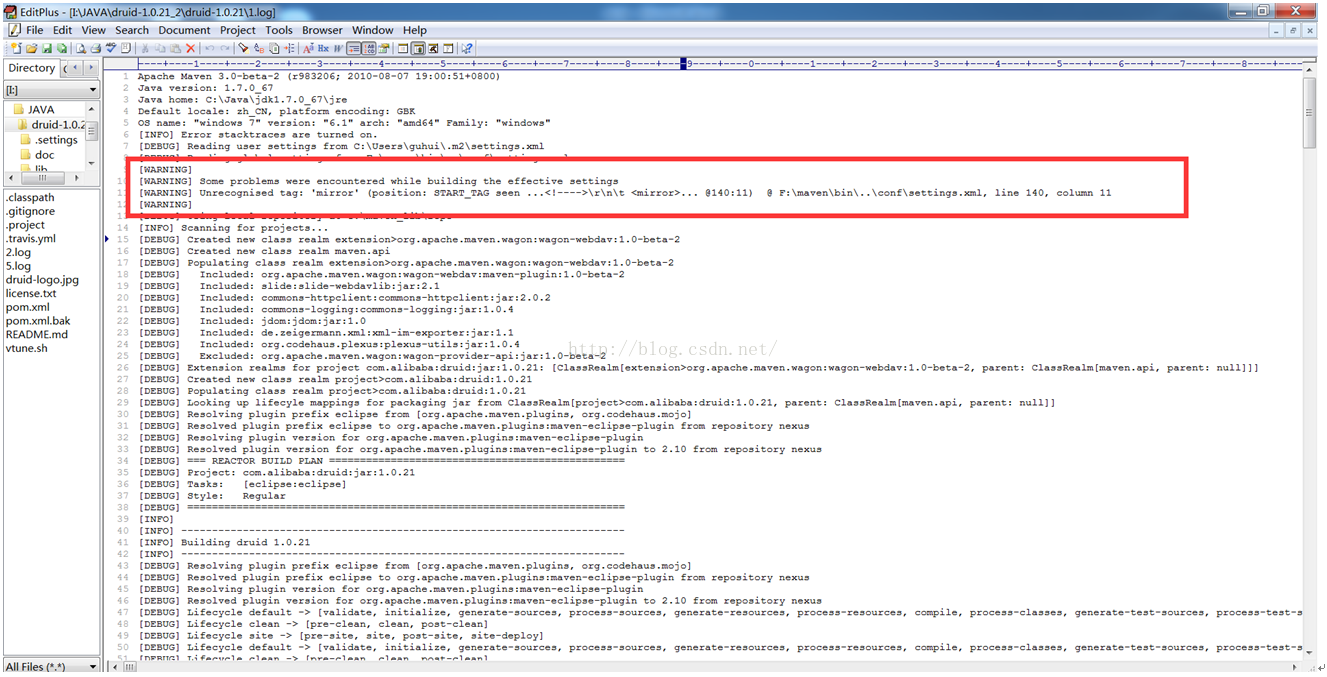Open the Browser menu
Image resolution: width=1327 pixels, height=677 pixels.
tap(322, 30)
